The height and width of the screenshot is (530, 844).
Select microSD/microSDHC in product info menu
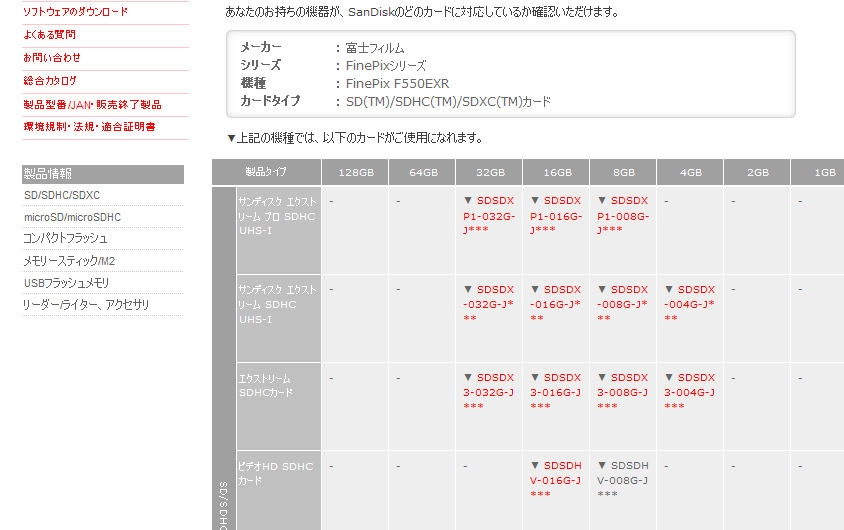point(73,217)
